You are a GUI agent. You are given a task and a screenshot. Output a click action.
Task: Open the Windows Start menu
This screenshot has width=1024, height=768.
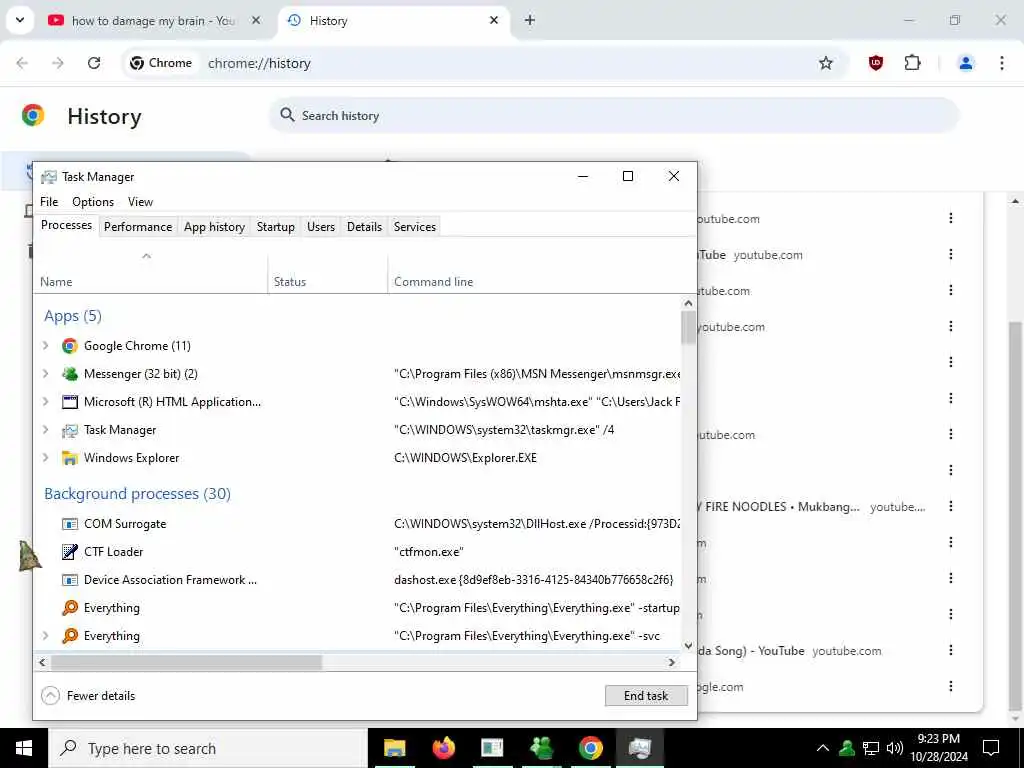[24, 748]
